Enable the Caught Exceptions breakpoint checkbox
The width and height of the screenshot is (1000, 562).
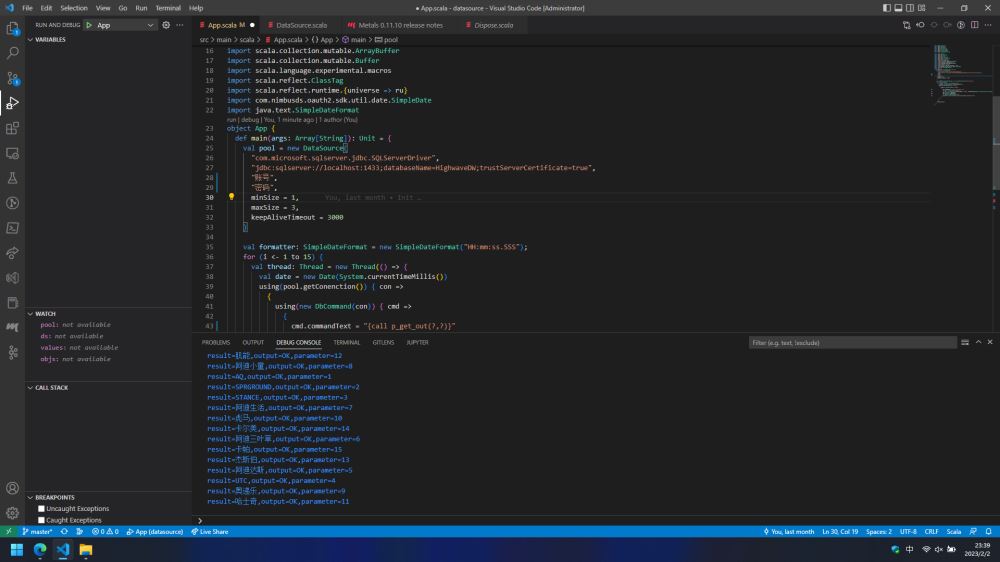[x=41, y=520]
